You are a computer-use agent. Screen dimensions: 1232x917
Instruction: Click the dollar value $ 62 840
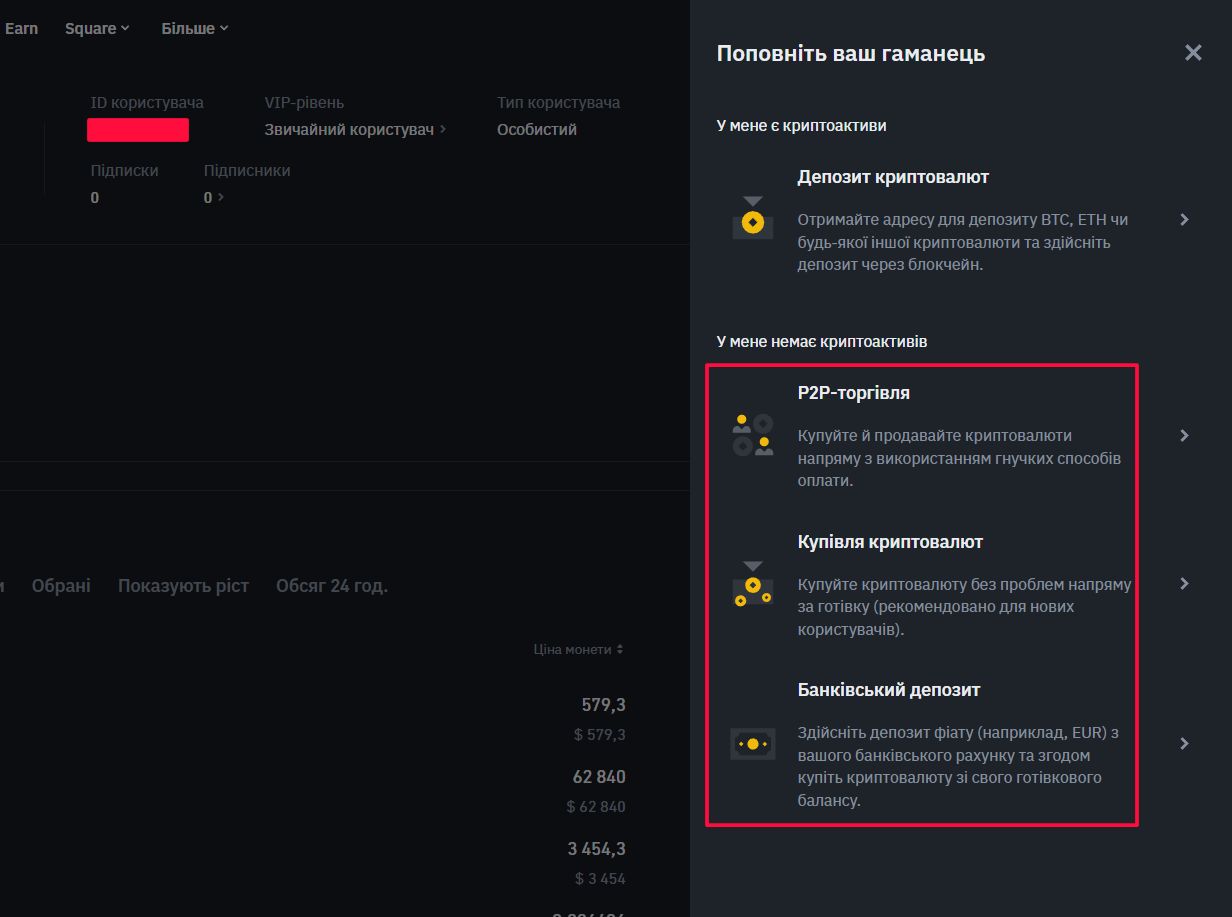596,806
